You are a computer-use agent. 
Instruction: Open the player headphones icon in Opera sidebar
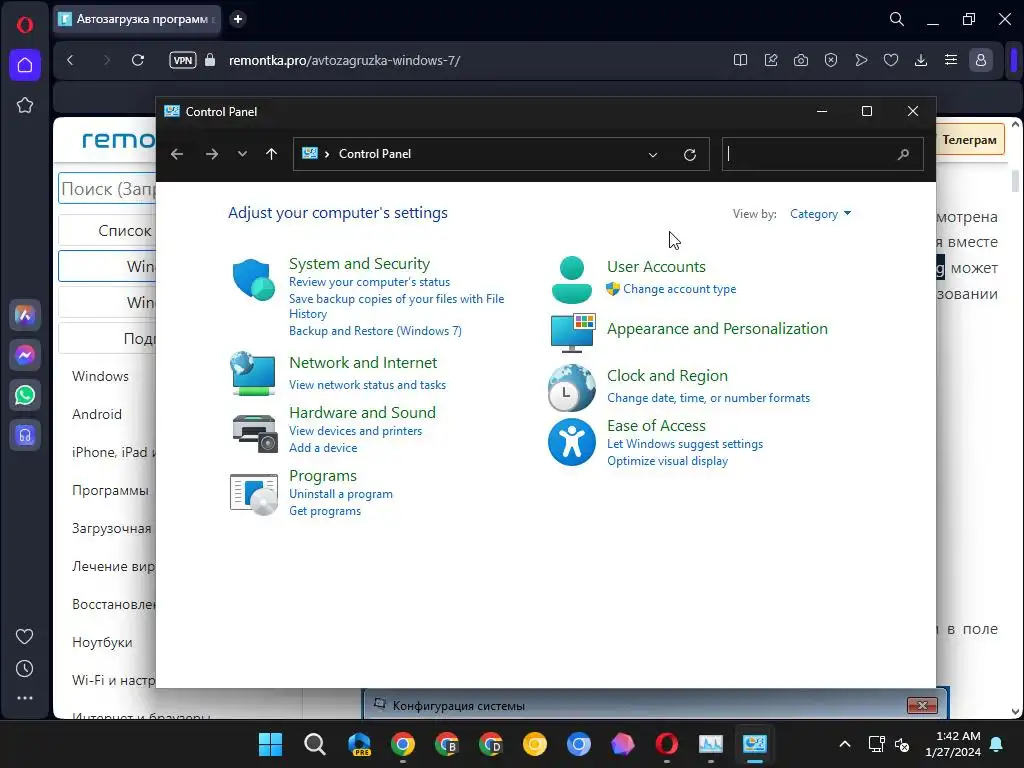pos(25,436)
